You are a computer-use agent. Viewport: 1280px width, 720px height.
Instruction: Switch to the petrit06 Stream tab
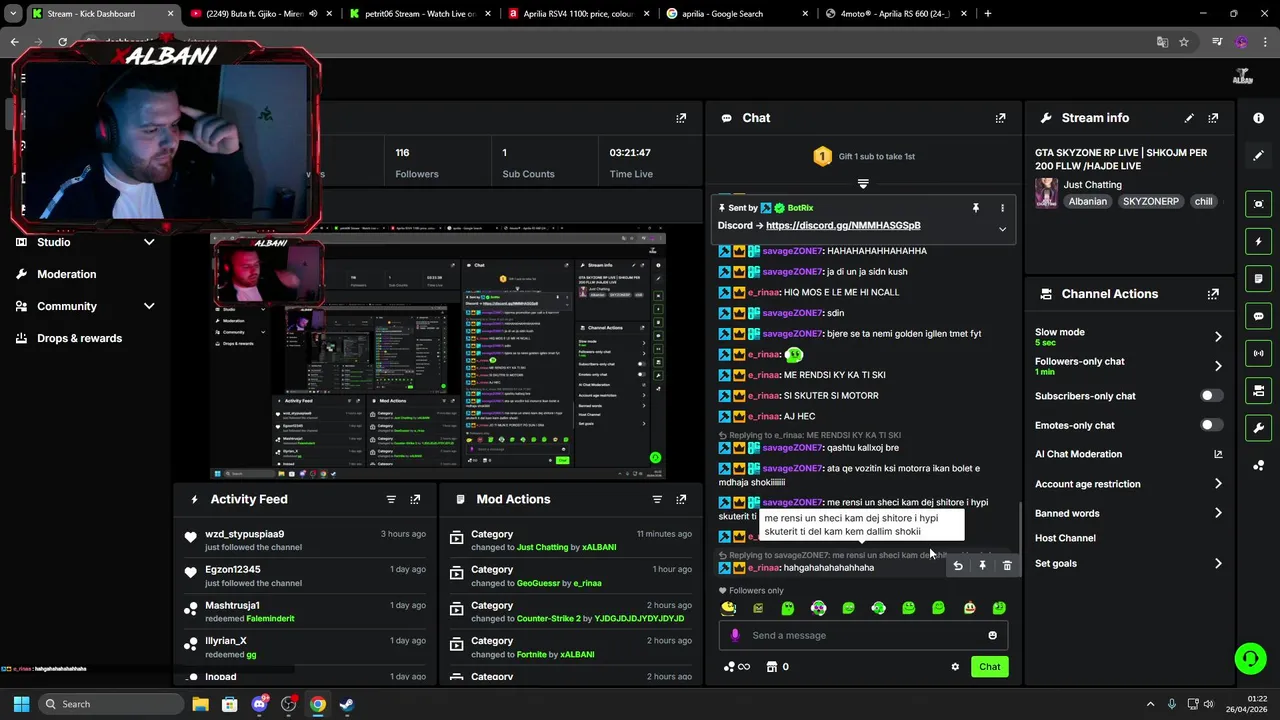coord(420,14)
